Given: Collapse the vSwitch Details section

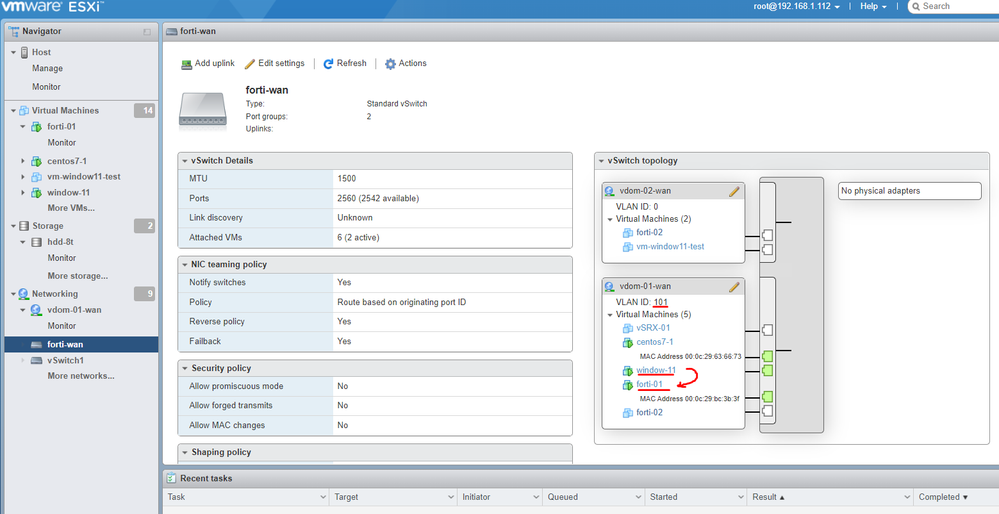Looking at the screenshot, I should [185, 161].
